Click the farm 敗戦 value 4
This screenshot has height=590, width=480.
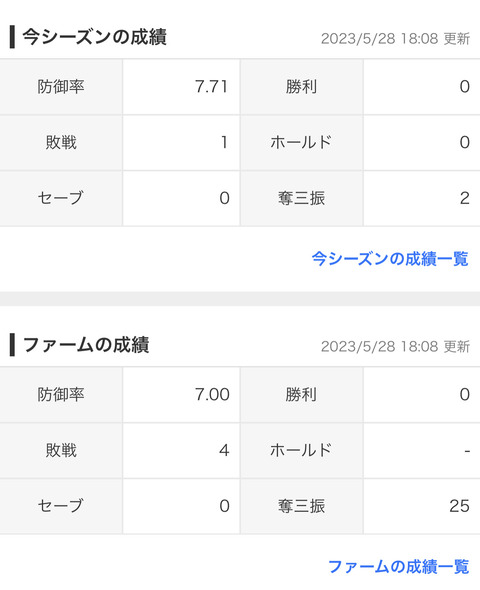(x=224, y=450)
